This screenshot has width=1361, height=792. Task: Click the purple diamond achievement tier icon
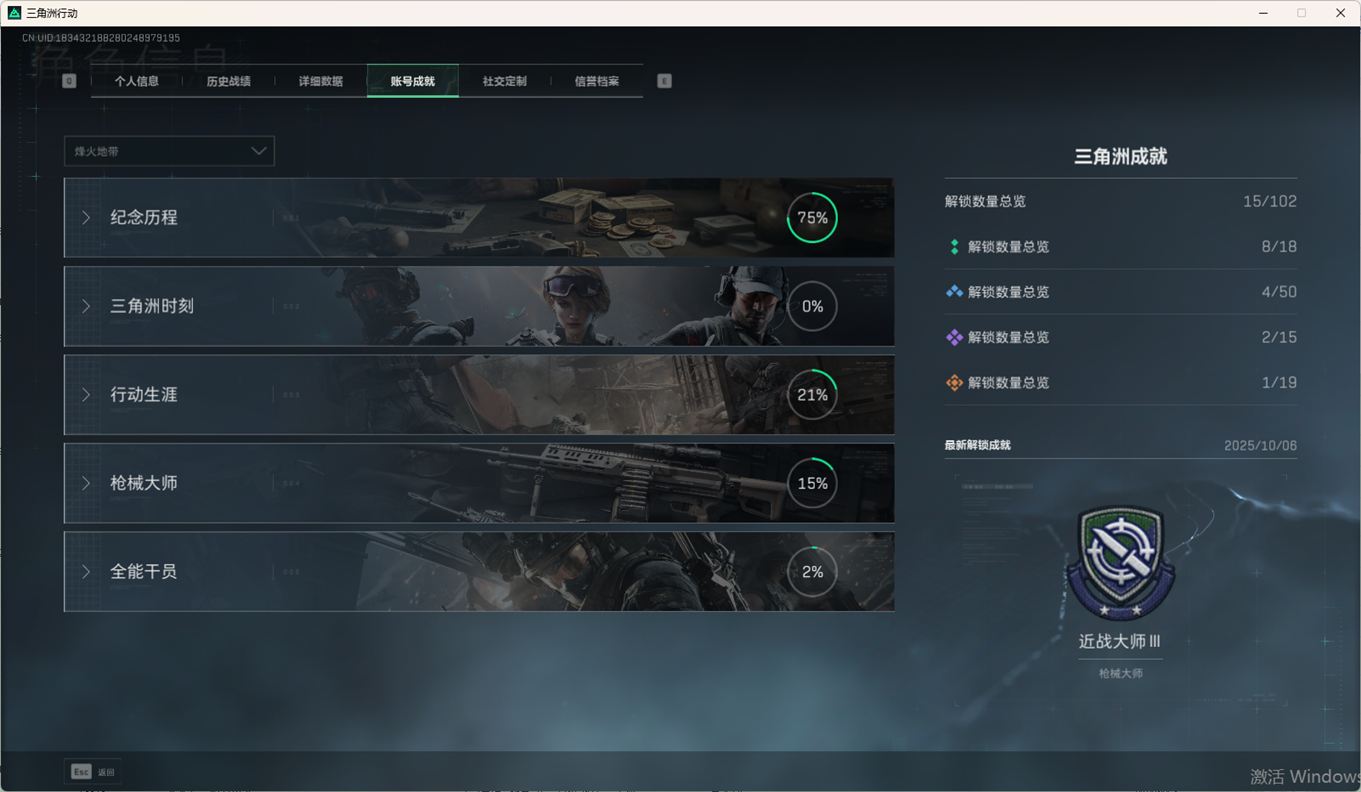(954, 338)
